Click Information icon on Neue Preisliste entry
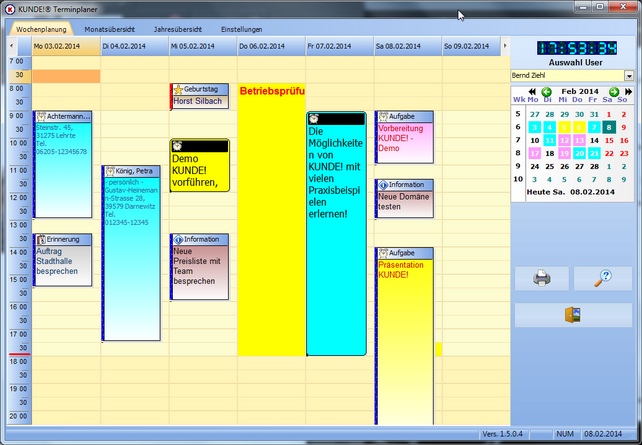 pos(178,239)
